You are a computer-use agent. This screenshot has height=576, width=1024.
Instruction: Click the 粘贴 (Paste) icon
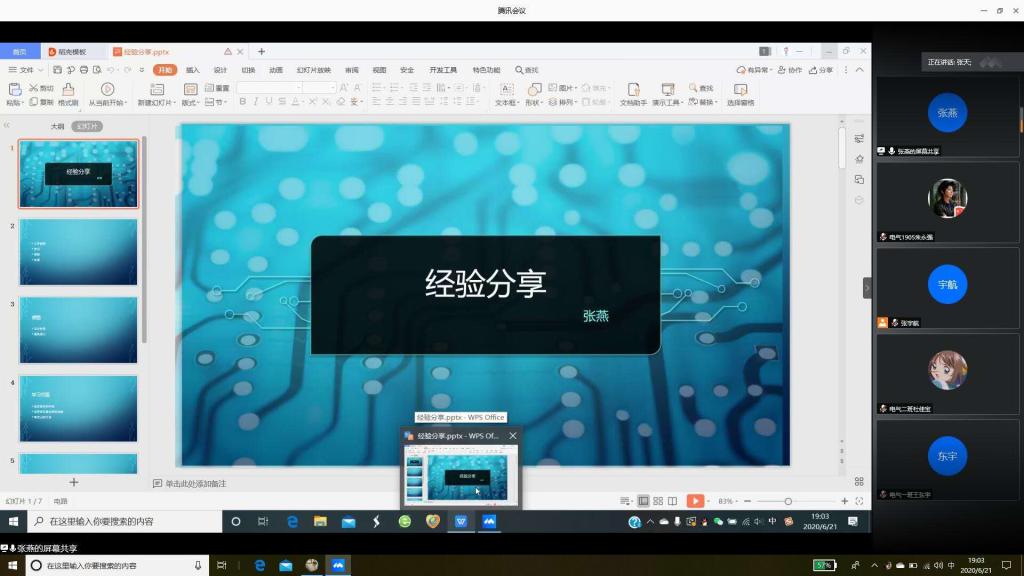tap(14, 90)
